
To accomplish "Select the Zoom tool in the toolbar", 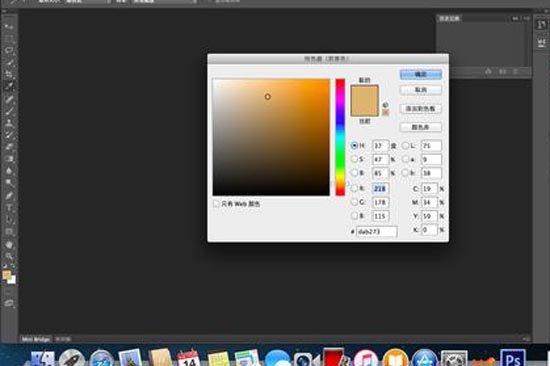I will pos(9,257).
